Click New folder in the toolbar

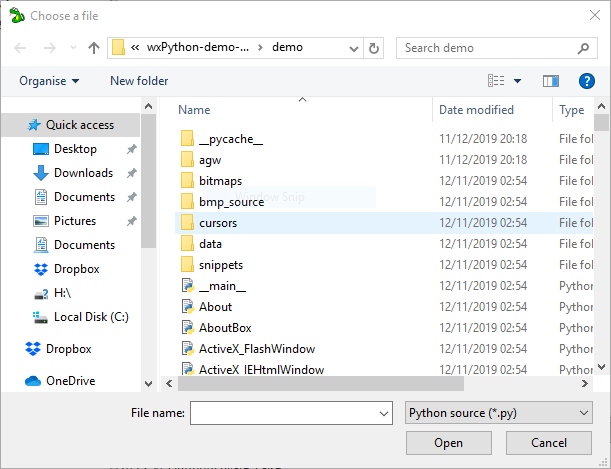(x=139, y=81)
